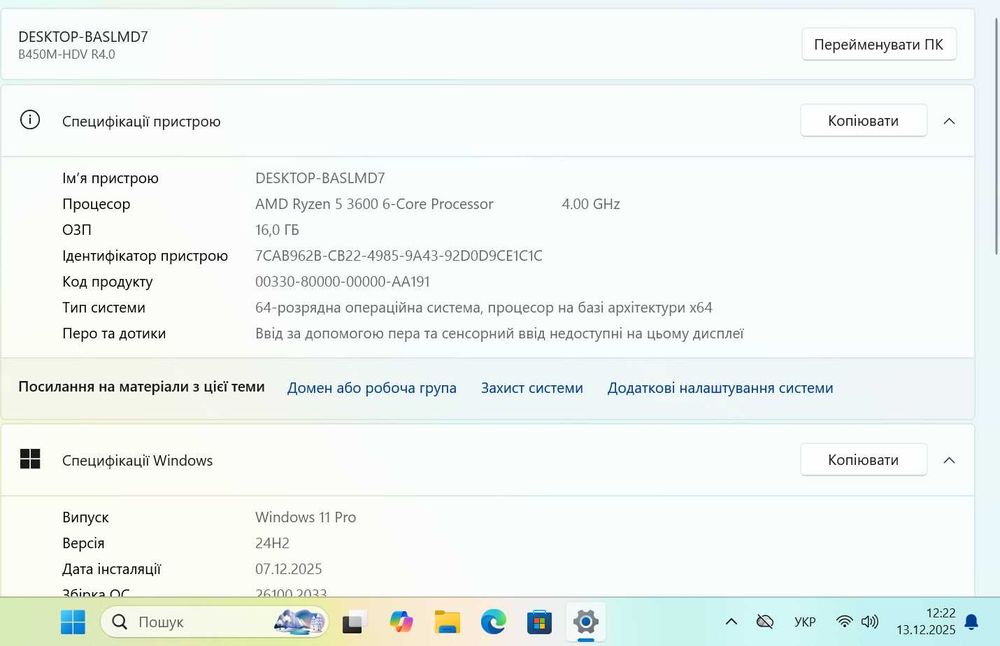Collapse the Специфікації Windows section
This screenshot has width=1000, height=646.
pyautogui.click(x=949, y=460)
